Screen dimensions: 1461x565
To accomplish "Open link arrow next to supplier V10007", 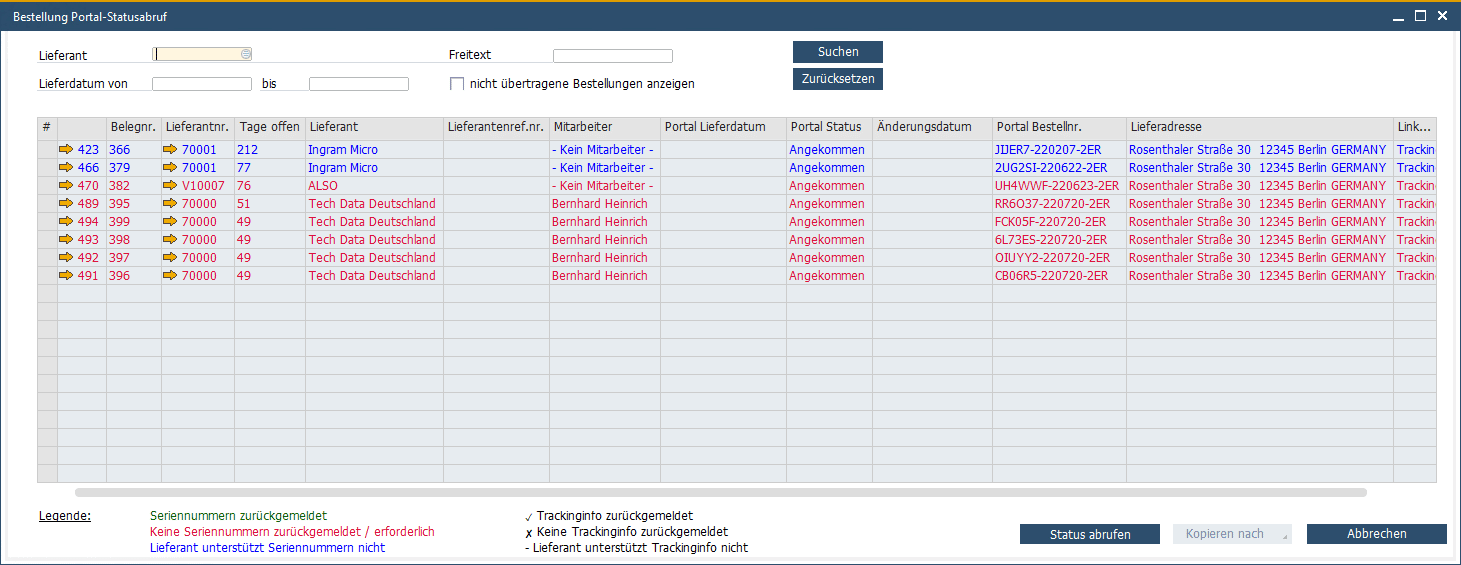I will [x=170, y=186].
